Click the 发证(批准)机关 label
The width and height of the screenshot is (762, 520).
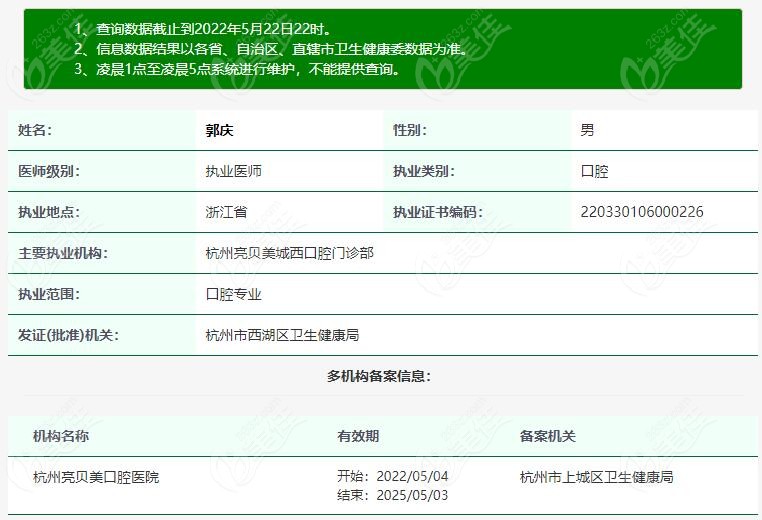[69, 335]
